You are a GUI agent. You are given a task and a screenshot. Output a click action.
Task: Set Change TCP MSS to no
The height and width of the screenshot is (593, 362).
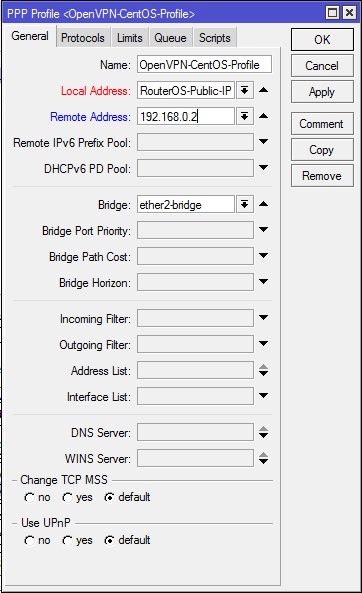[30, 497]
